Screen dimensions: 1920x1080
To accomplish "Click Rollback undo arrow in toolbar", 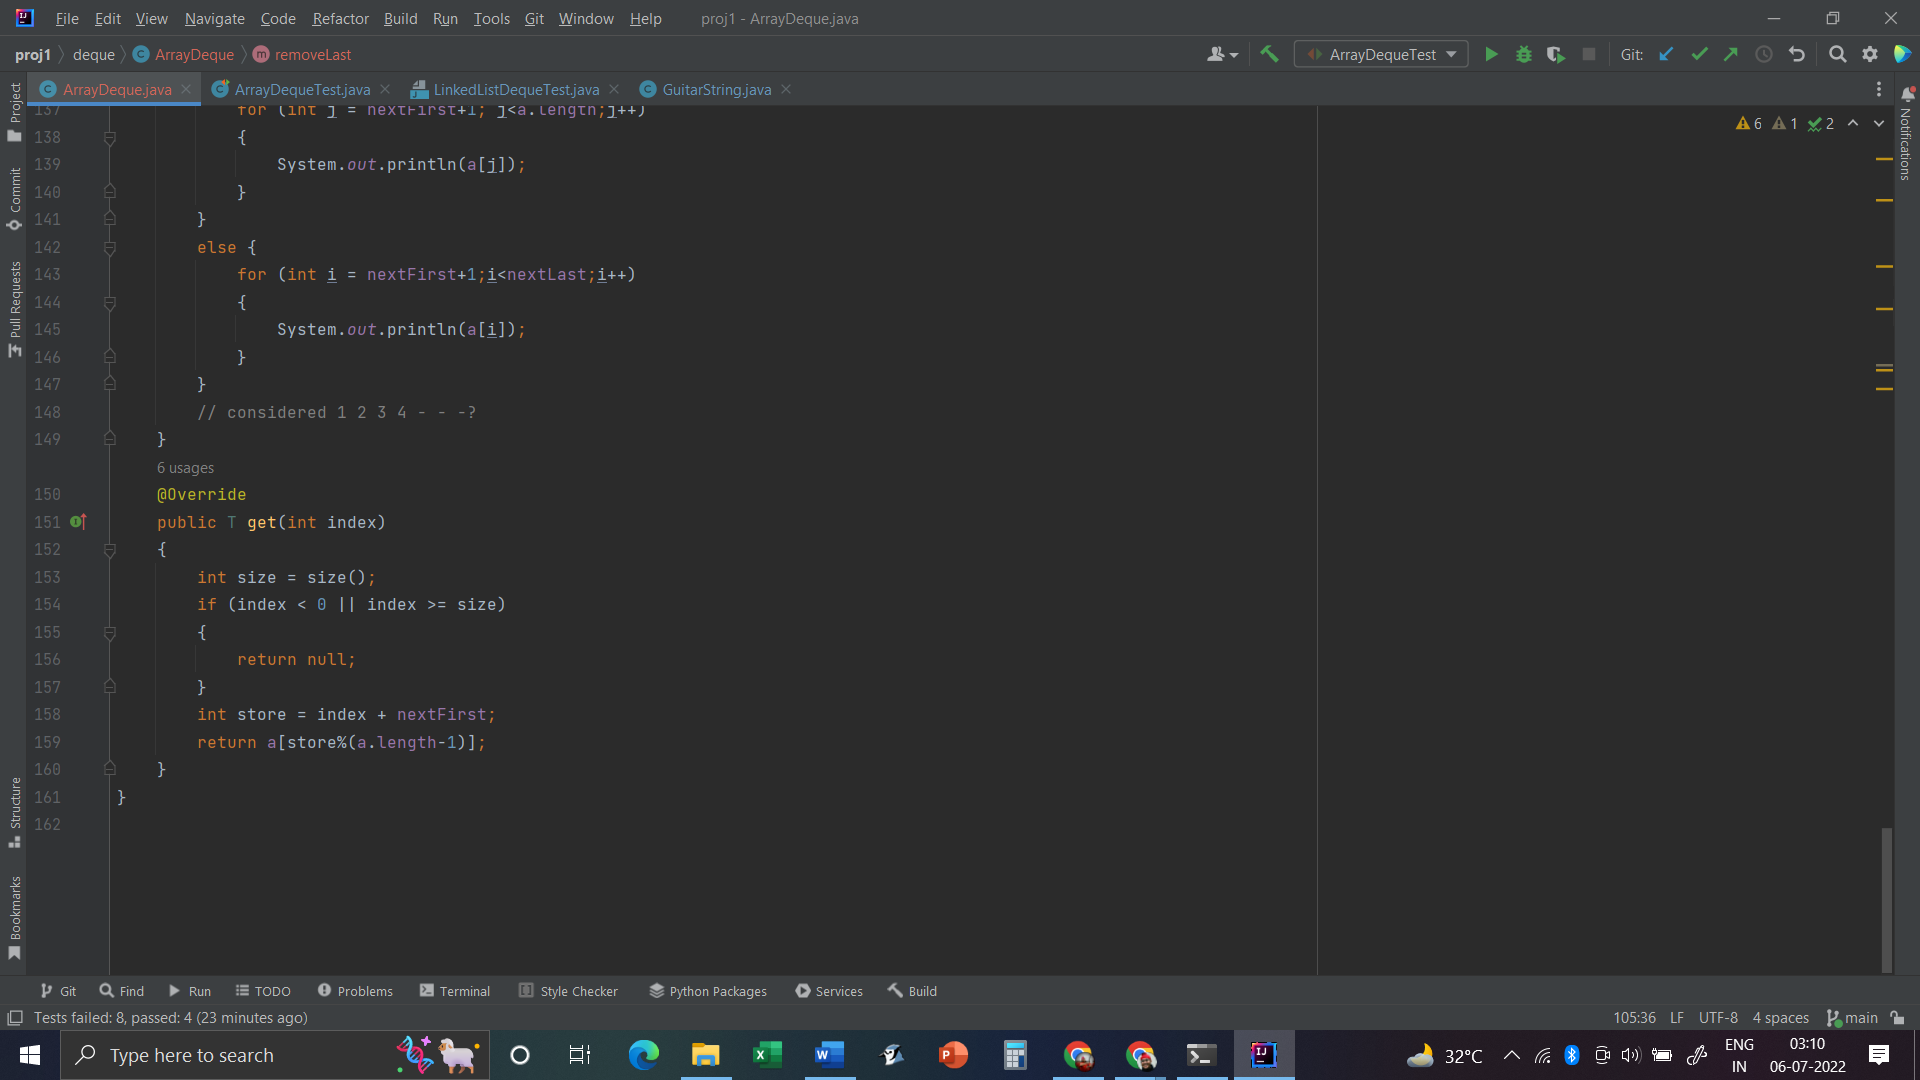I will pos(1796,55).
